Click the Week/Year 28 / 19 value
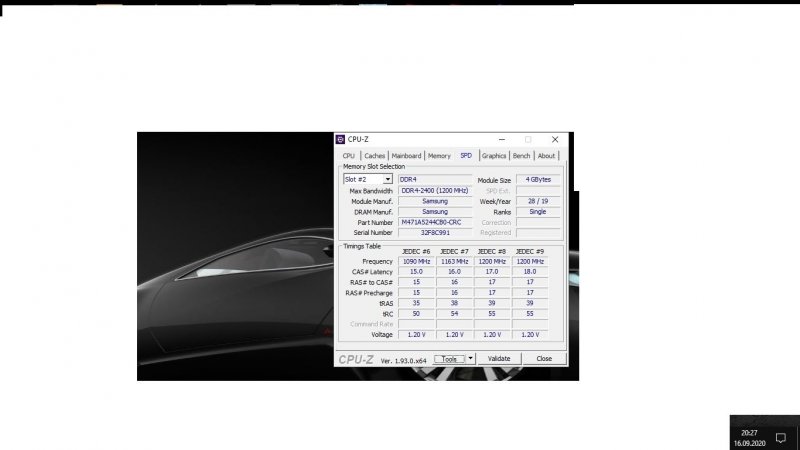This screenshot has width=800, height=450. (x=538, y=201)
